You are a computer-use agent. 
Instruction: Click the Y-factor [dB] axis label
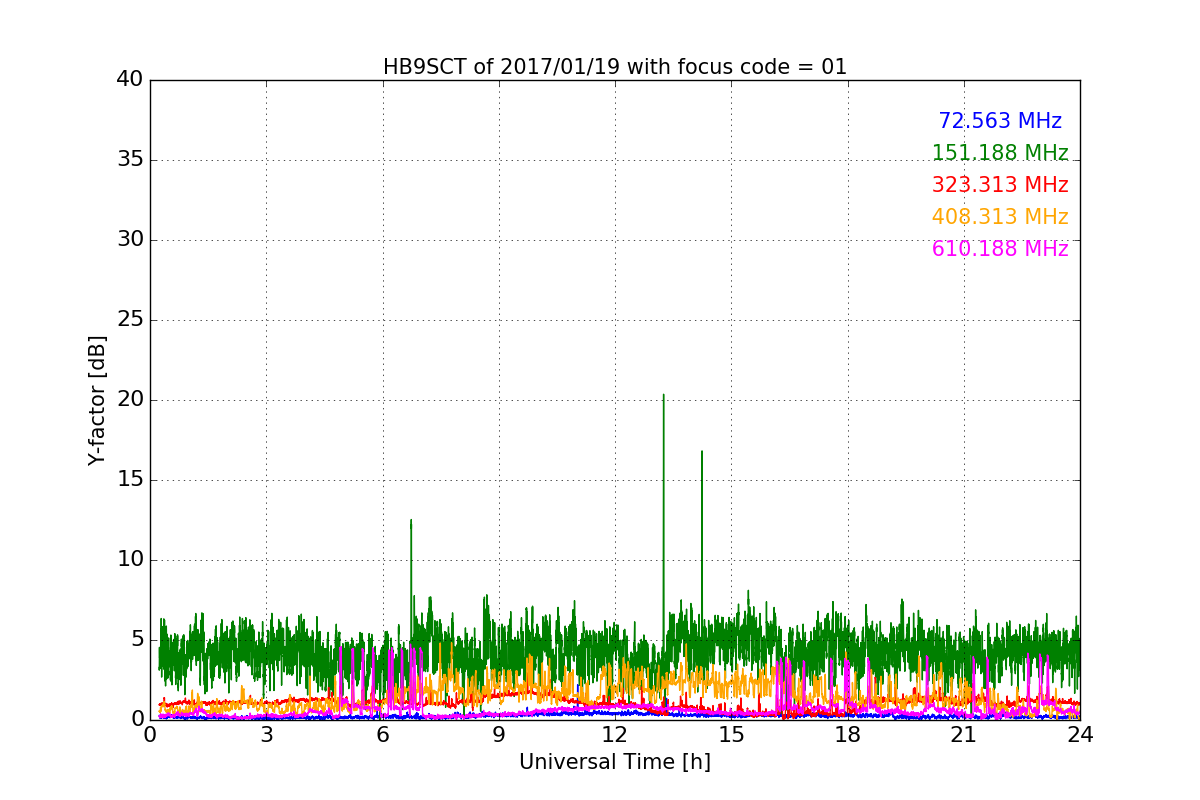pyautogui.click(x=97, y=400)
